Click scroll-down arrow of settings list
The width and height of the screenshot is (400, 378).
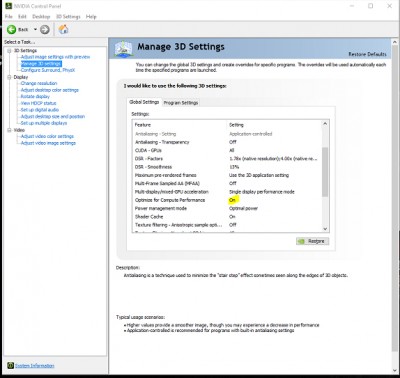pyautogui.click(x=325, y=229)
